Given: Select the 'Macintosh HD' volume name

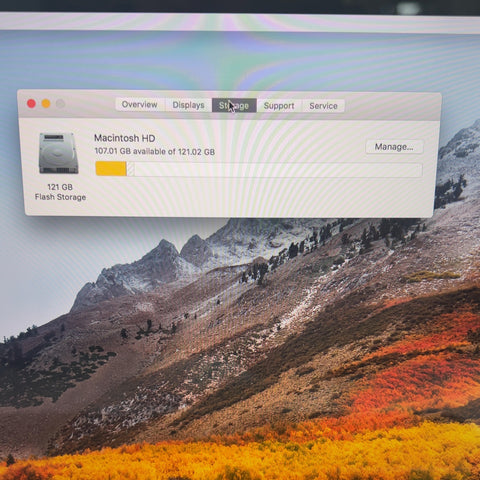Looking at the screenshot, I should [125, 138].
